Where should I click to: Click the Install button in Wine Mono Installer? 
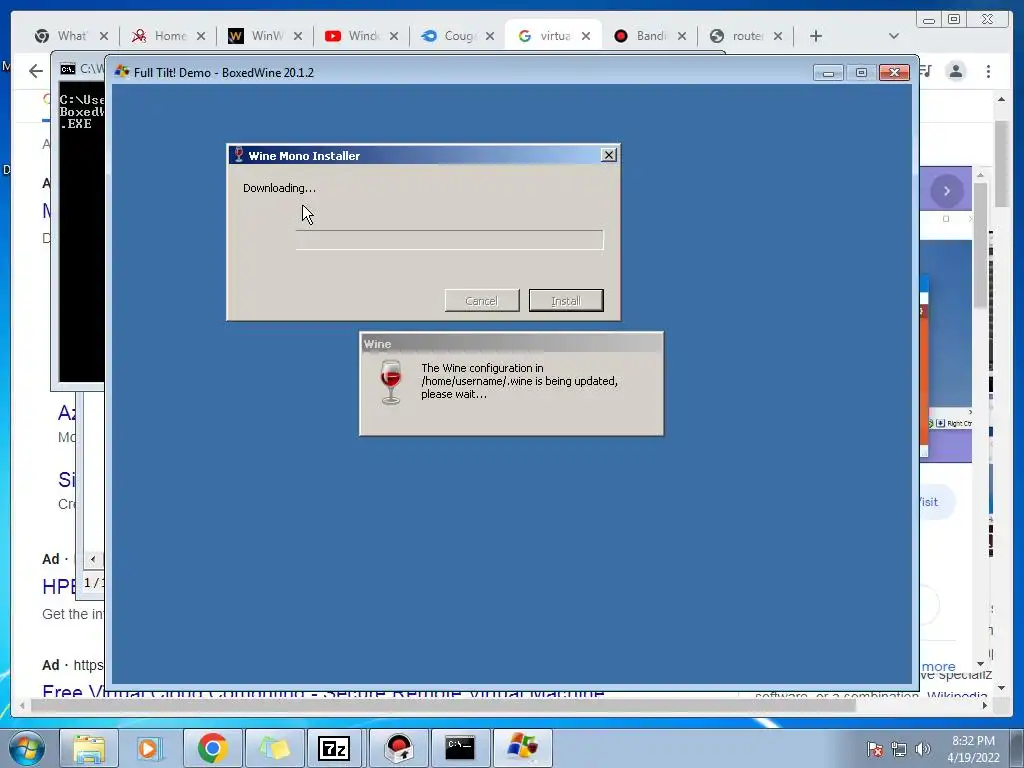(566, 300)
